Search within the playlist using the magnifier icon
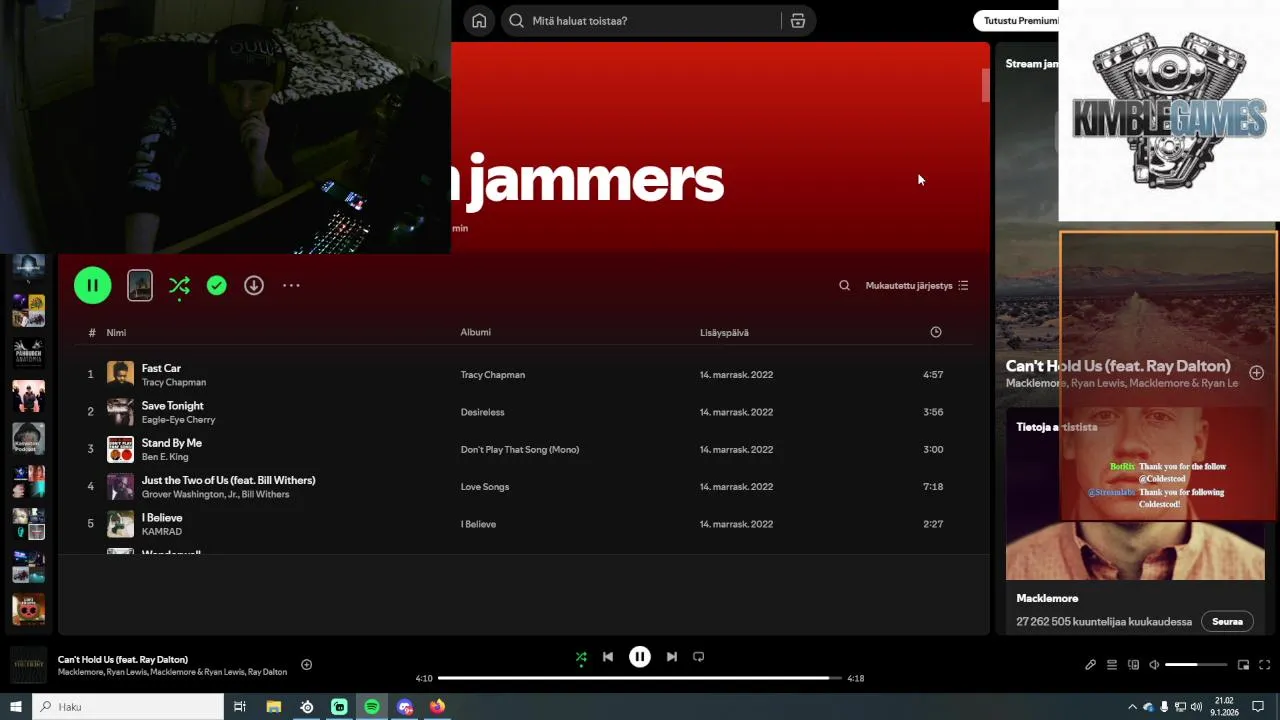1280x720 pixels. (844, 286)
